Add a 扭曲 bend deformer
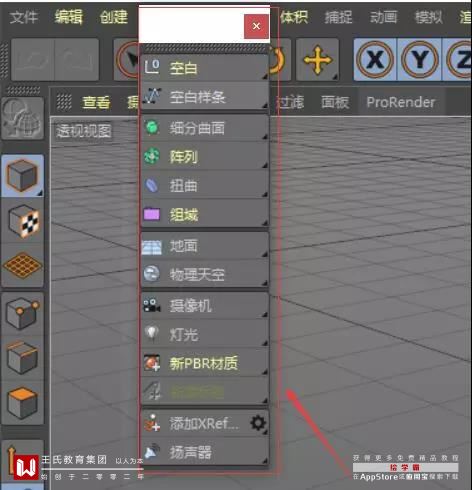The image size is (472, 490). click(x=205, y=185)
